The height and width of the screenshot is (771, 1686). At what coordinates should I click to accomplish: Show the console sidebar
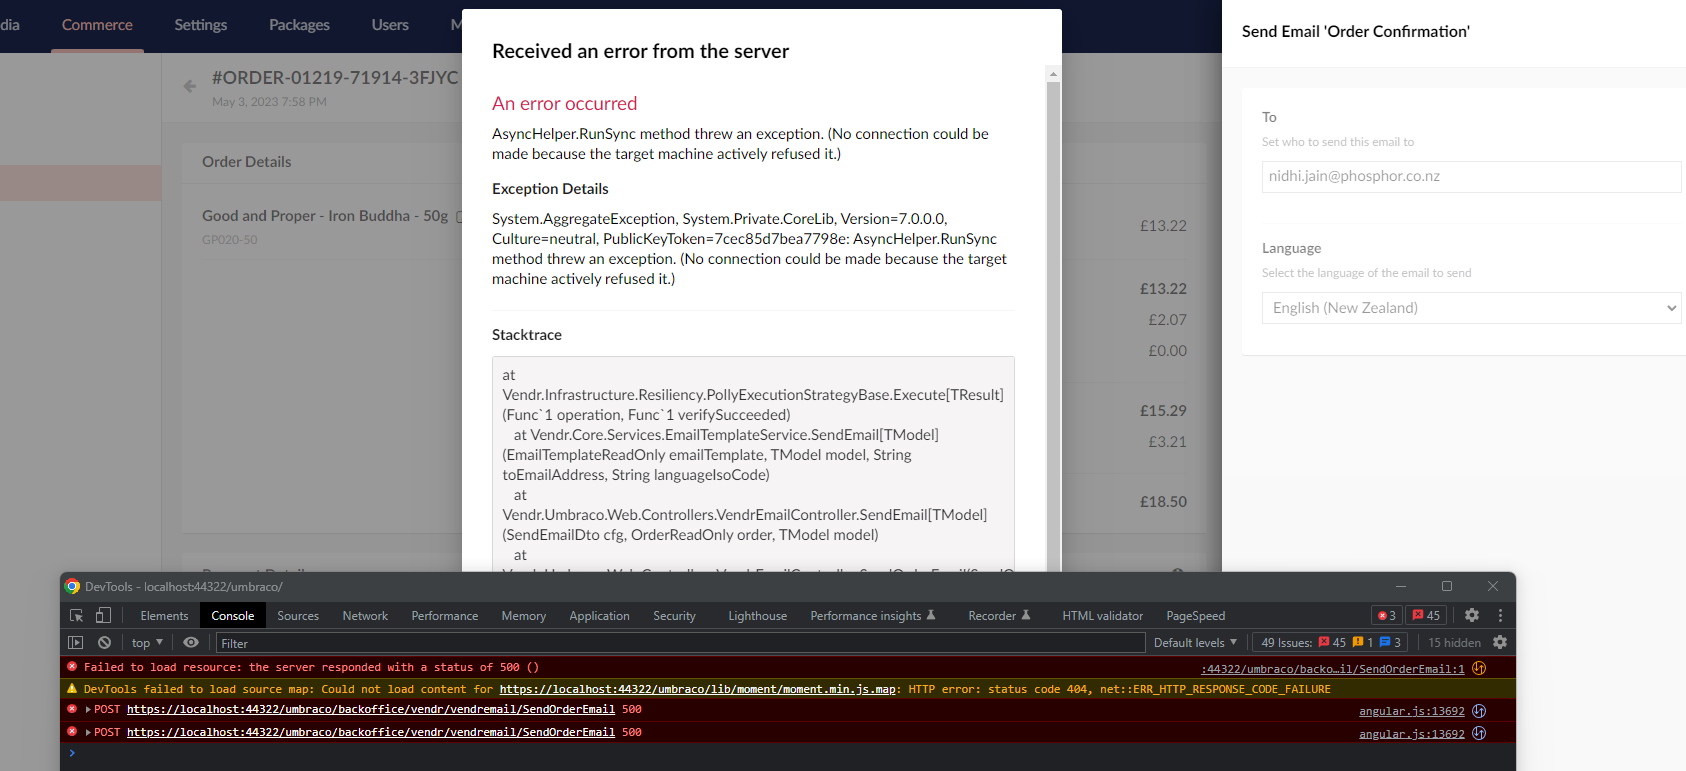(75, 643)
